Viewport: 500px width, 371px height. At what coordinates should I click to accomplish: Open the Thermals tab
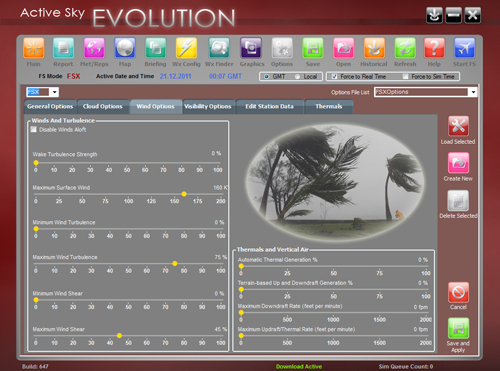click(329, 107)
